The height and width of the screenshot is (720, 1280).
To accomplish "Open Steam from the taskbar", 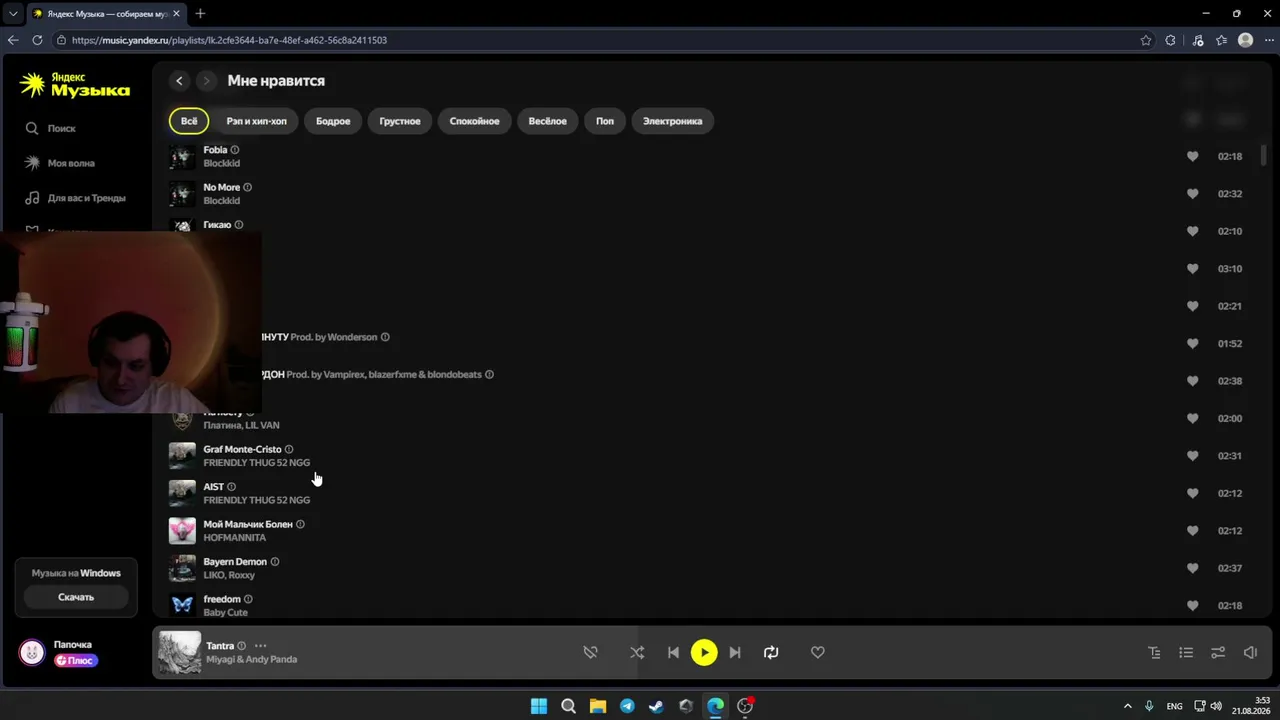I will click(656, 706).
